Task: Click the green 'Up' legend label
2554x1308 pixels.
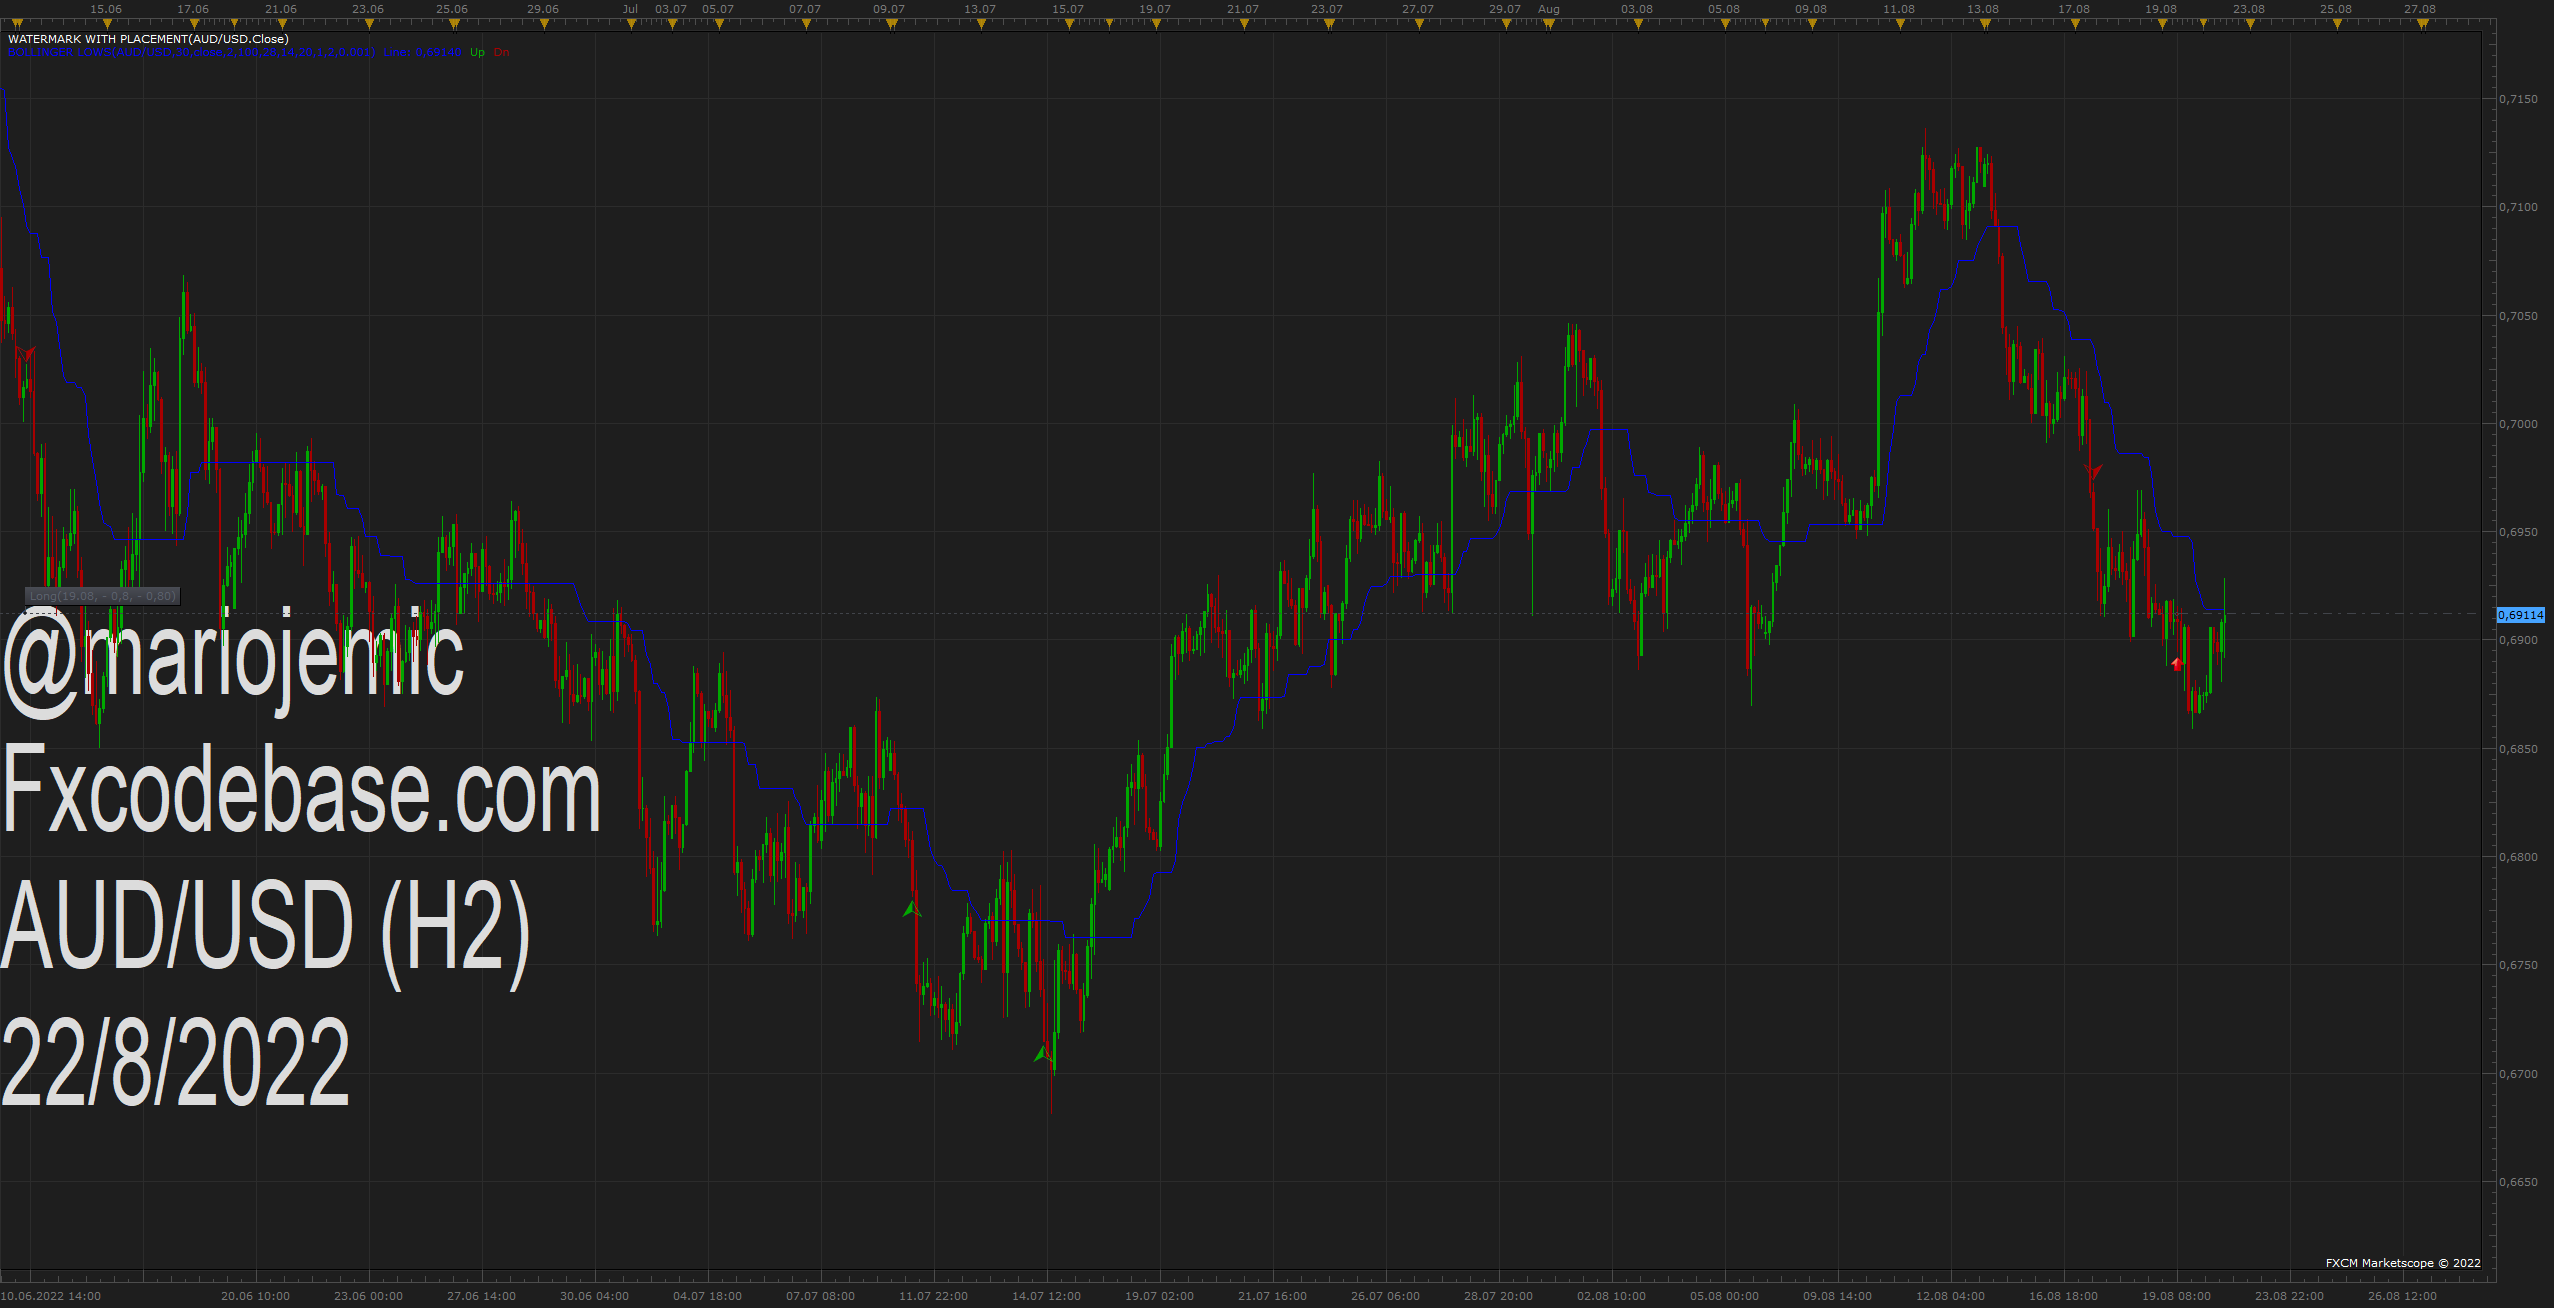Action: [x=477, y=52]
